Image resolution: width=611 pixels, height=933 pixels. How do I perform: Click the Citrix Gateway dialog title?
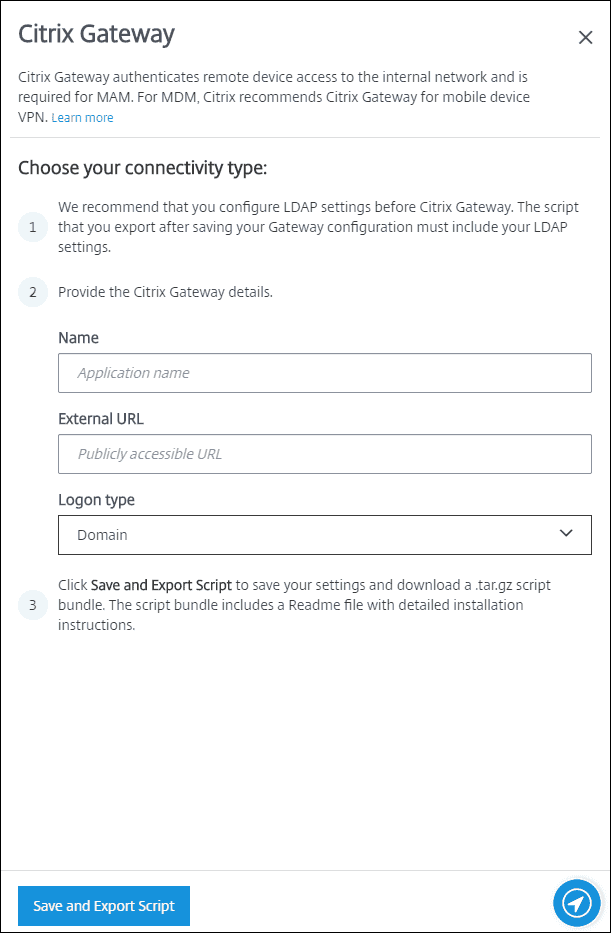tap(95, 33)
